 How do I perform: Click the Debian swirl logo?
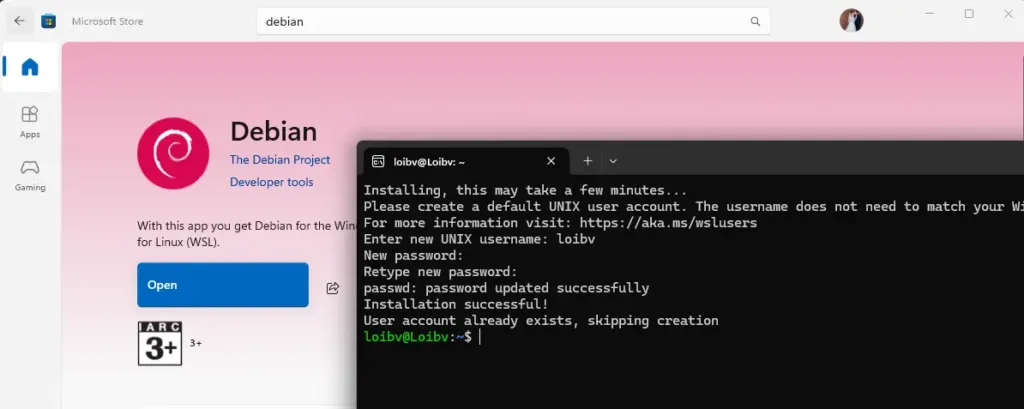click(x=173, y=153)
